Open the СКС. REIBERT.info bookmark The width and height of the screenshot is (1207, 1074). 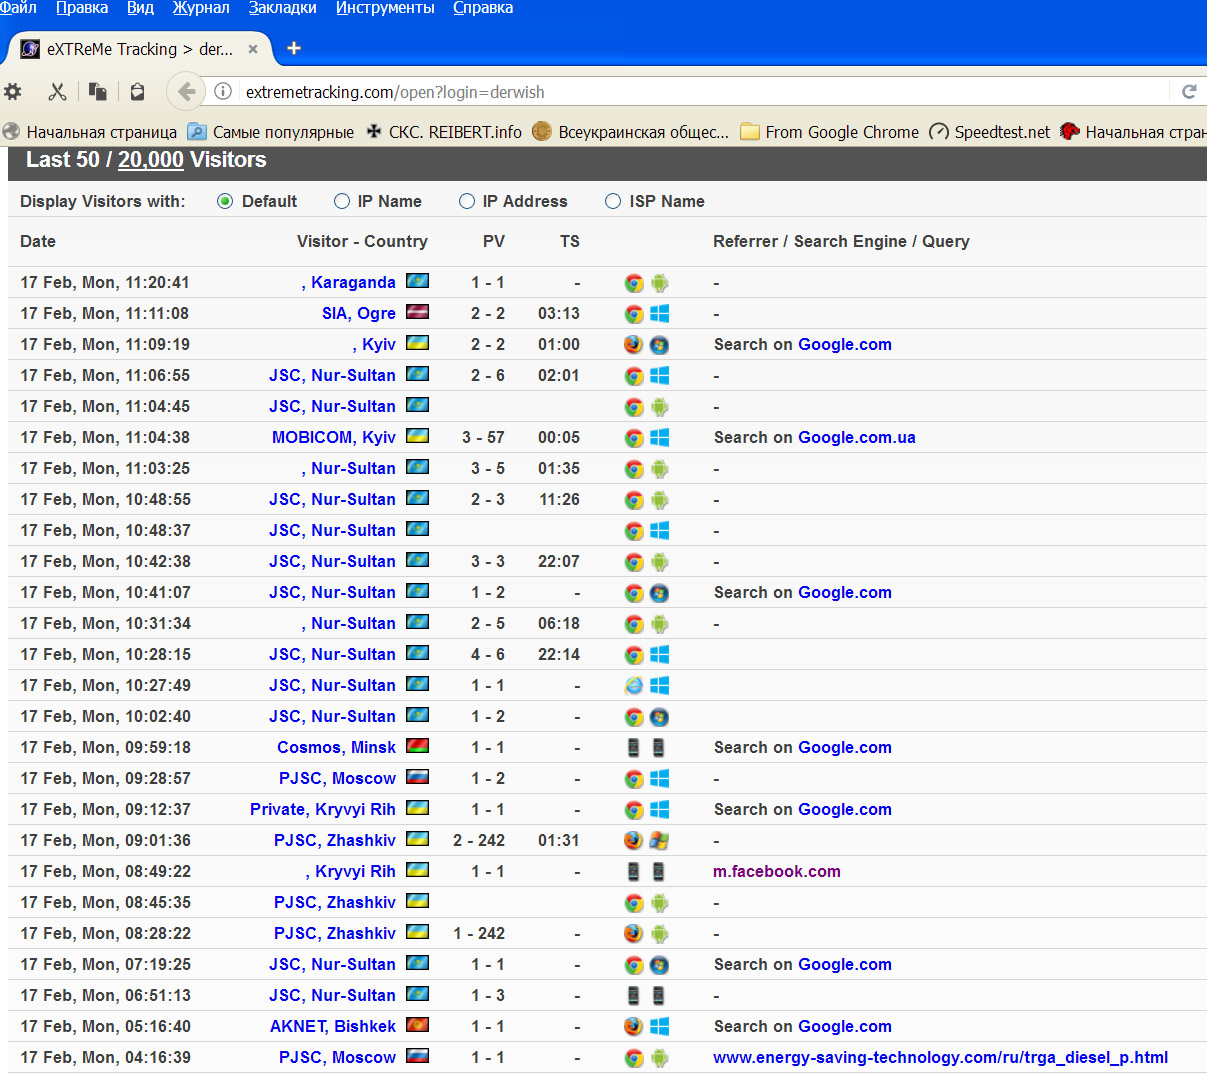pos(444,132)
